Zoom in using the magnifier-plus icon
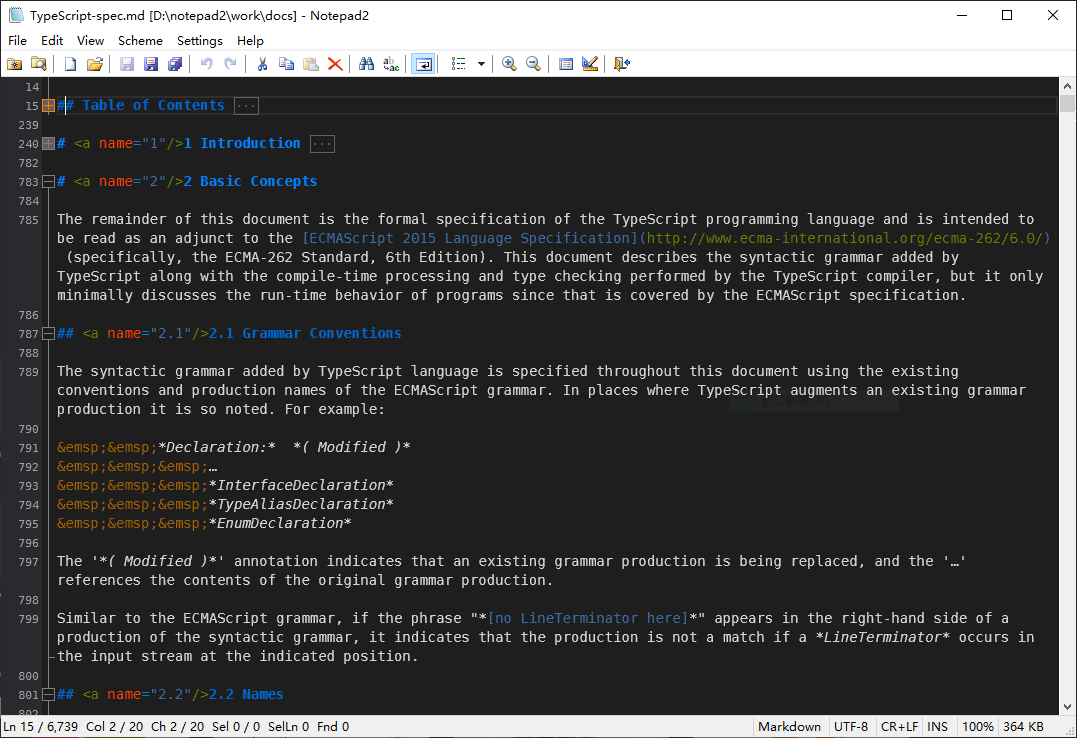This screenshot has width=1077, height=738. coord(509,63)
